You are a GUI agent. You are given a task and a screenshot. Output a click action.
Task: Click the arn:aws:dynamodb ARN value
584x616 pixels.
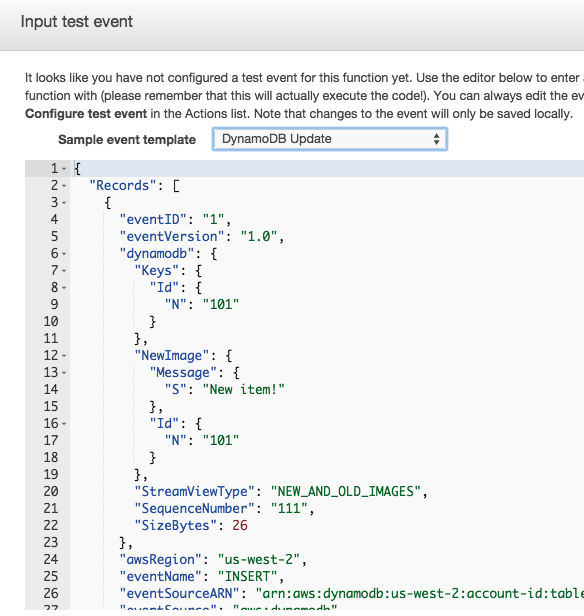click(419, 593)
